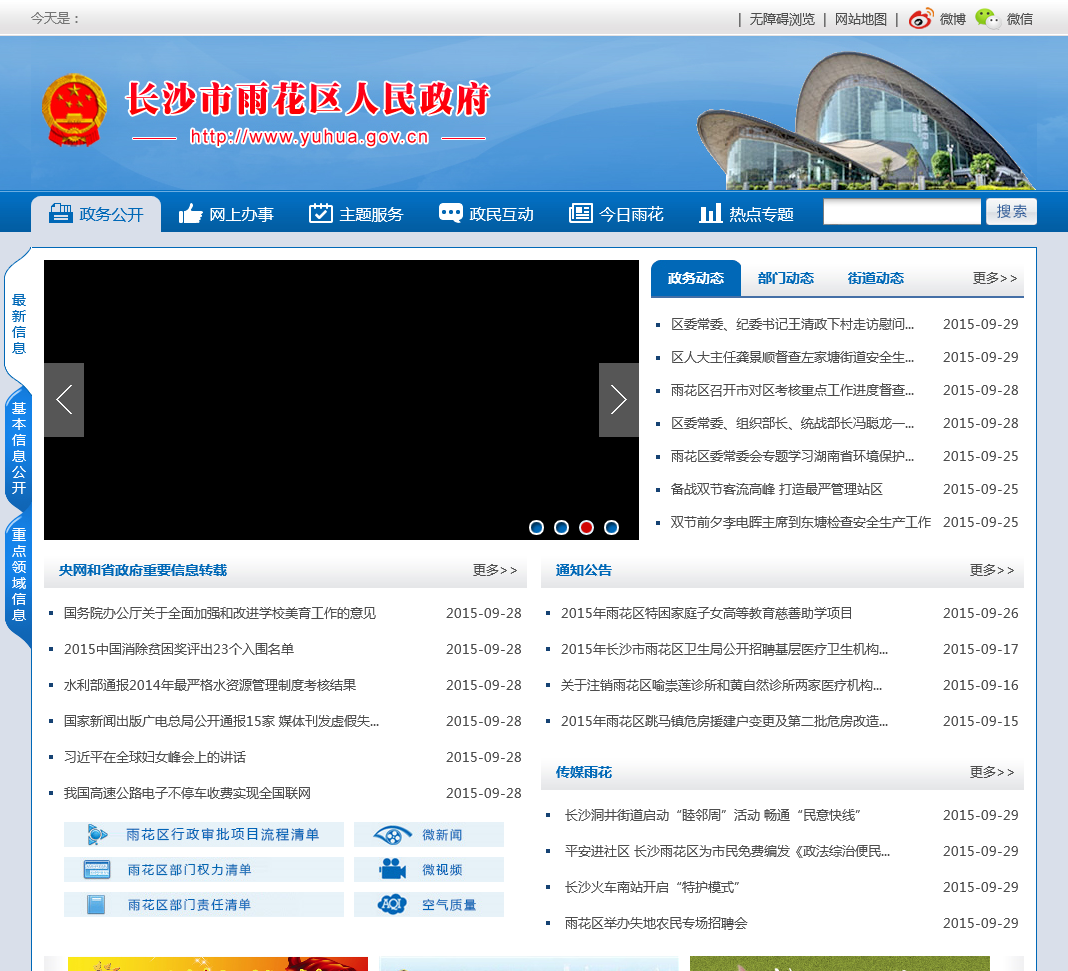
Task: Advance the slideshow with the right arrow
Action: [x=618, y=400]
